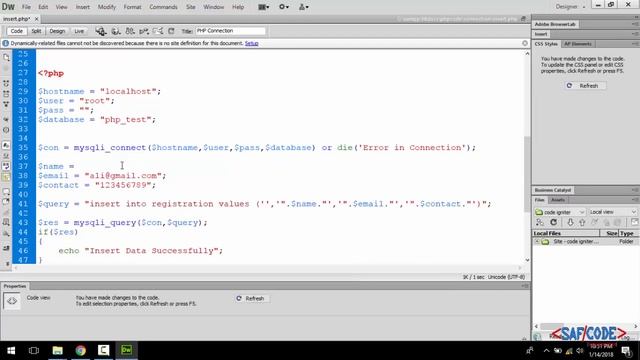Screen dimensions: 640x360
Task: Click the Select Parent Tag coding icon
Action: coord(6,120)
